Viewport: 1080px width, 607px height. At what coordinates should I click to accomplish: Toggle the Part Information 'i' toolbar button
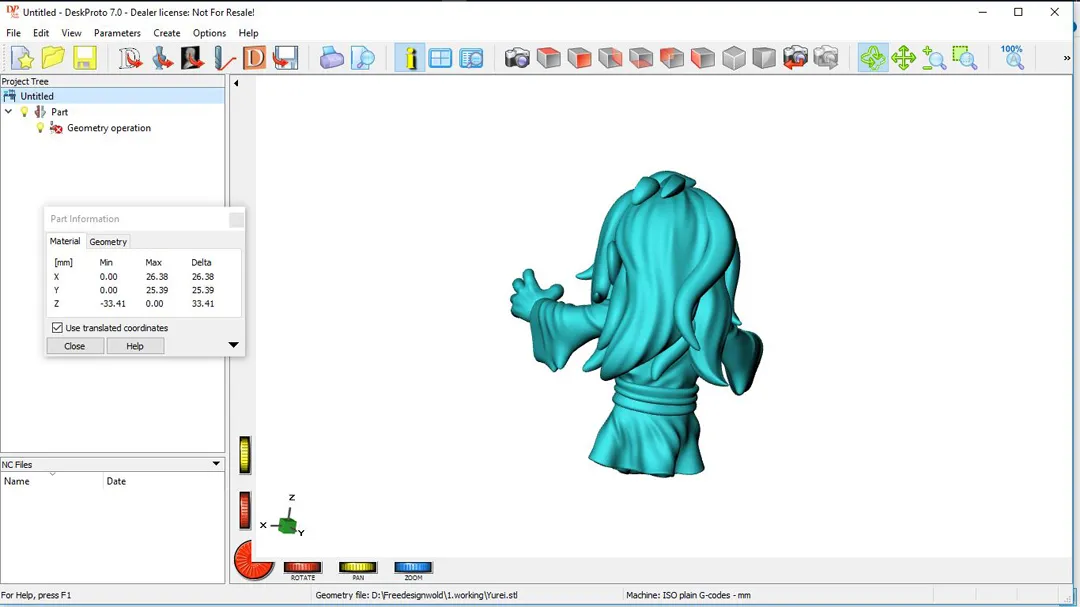410,59
